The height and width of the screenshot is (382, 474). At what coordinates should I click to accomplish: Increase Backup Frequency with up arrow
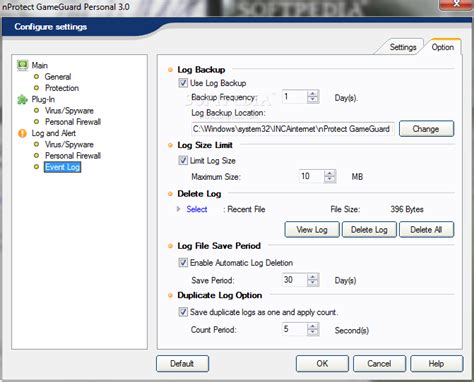click(313, 93)
